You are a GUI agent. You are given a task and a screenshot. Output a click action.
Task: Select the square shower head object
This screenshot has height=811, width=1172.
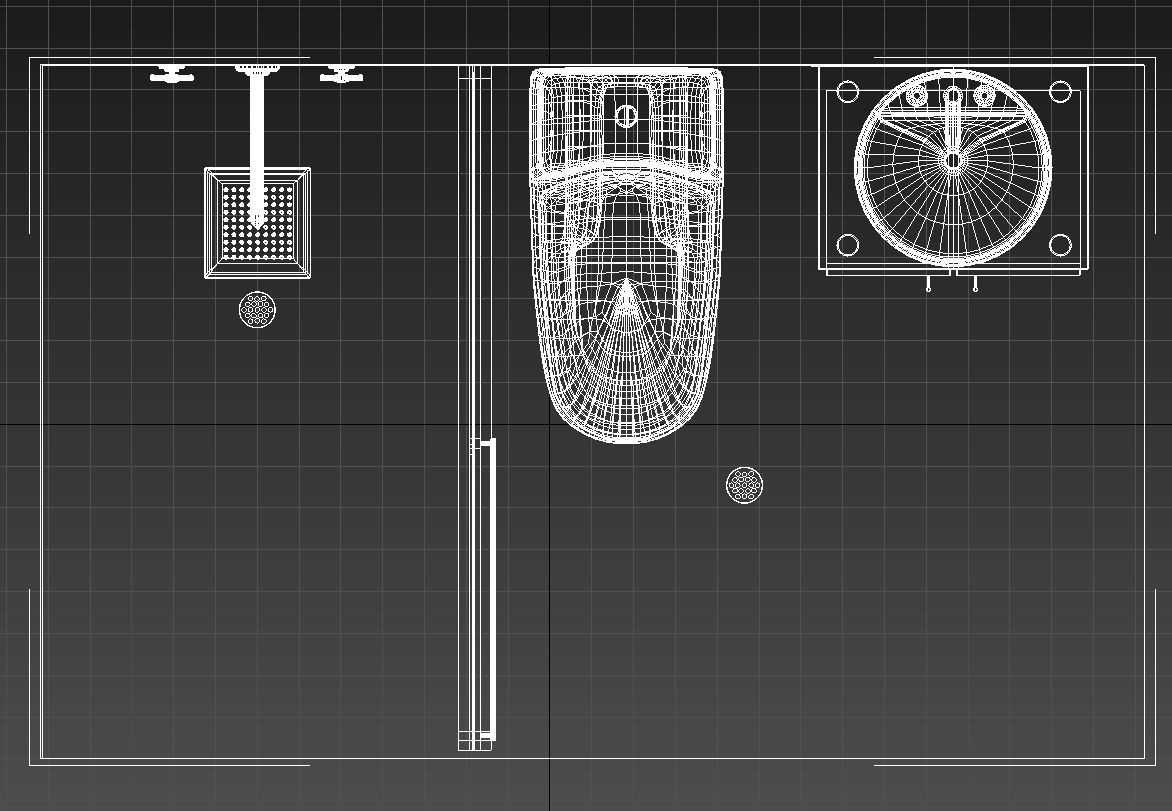257,223
